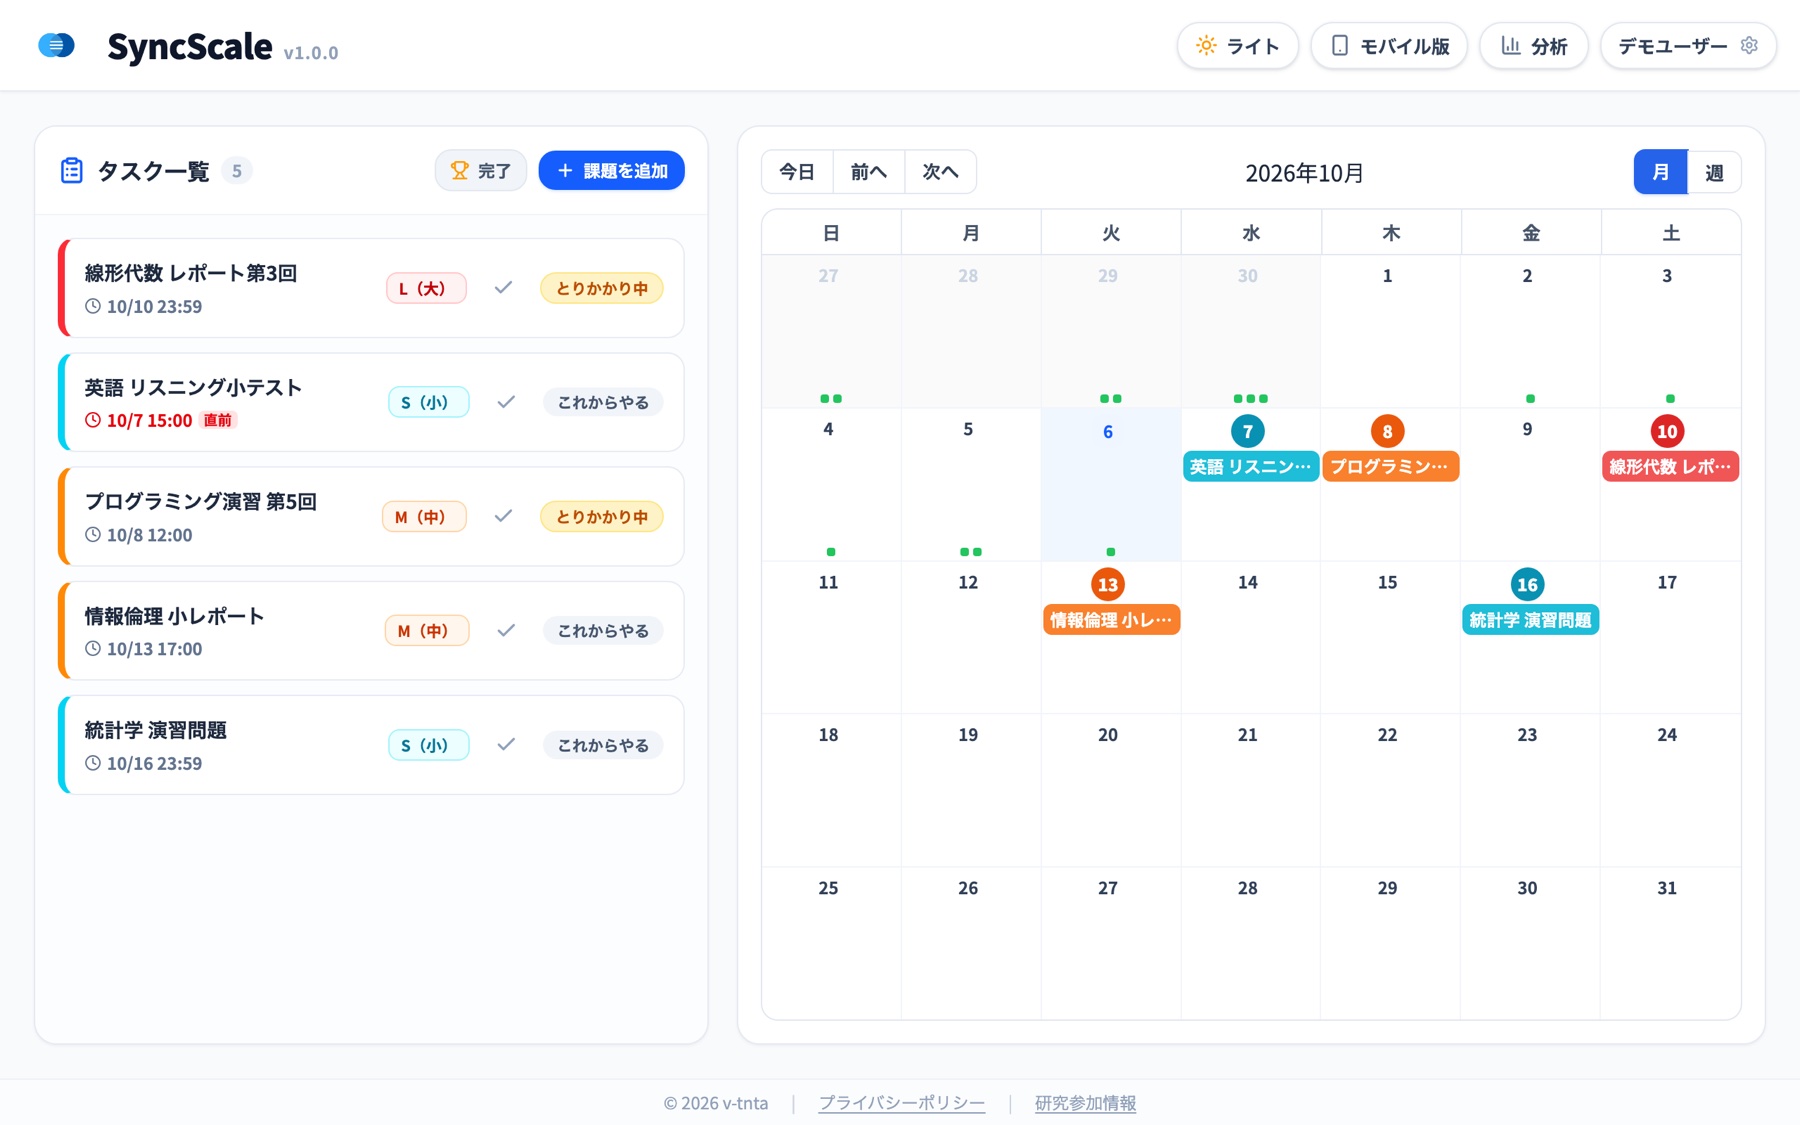The image size is (1800, 1125).
Task: Open the 英語 リスニン… event on the 7th
Action: (x=1251, y=466)
